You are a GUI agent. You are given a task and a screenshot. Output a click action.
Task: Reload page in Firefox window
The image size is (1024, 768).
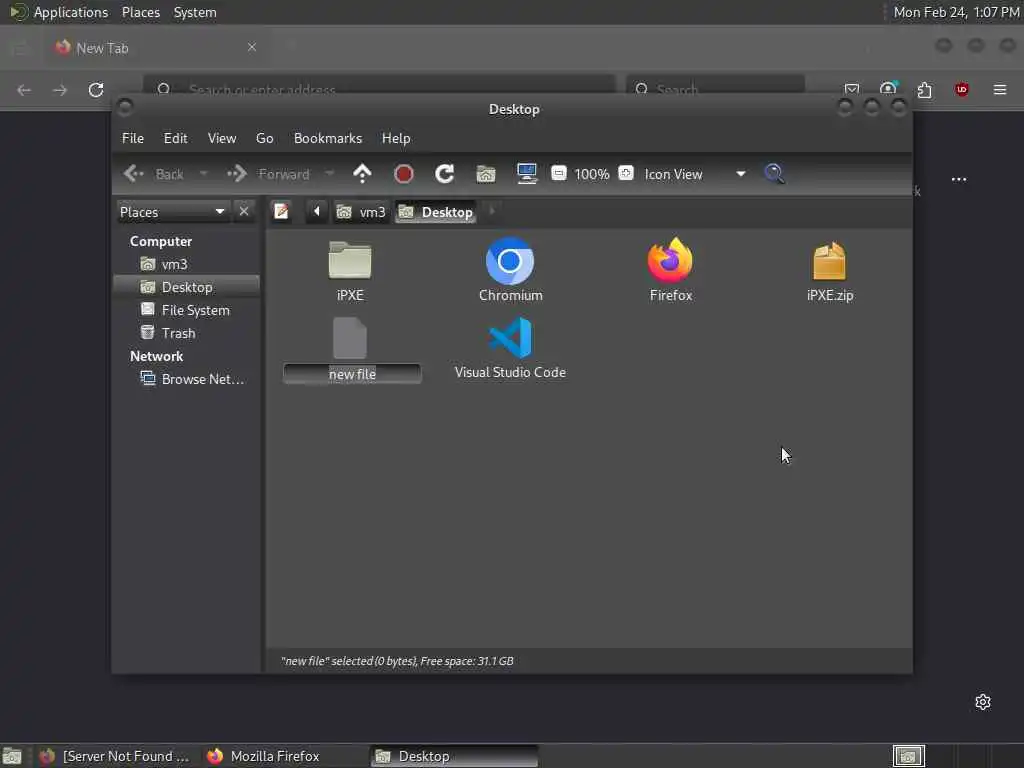click(96, 89)
